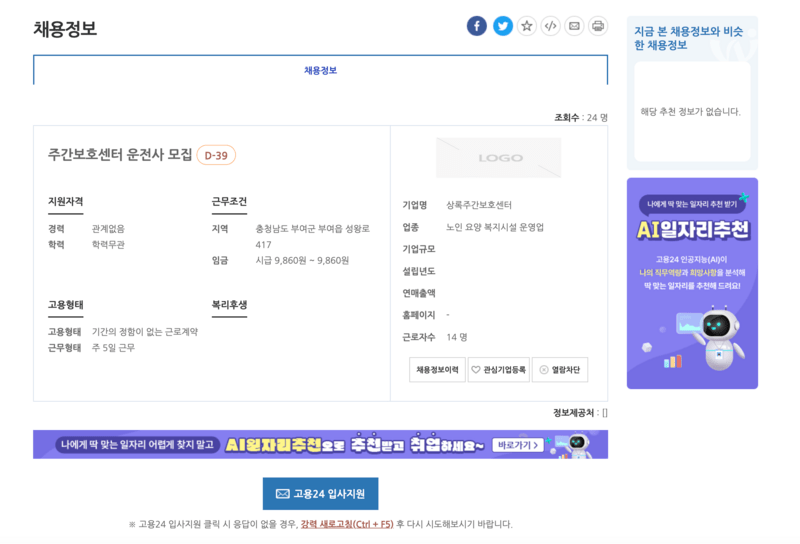The width and height of the screenshot is (800, 544).
Task: Select education value 학력무관
Action: tap(108, 244)
